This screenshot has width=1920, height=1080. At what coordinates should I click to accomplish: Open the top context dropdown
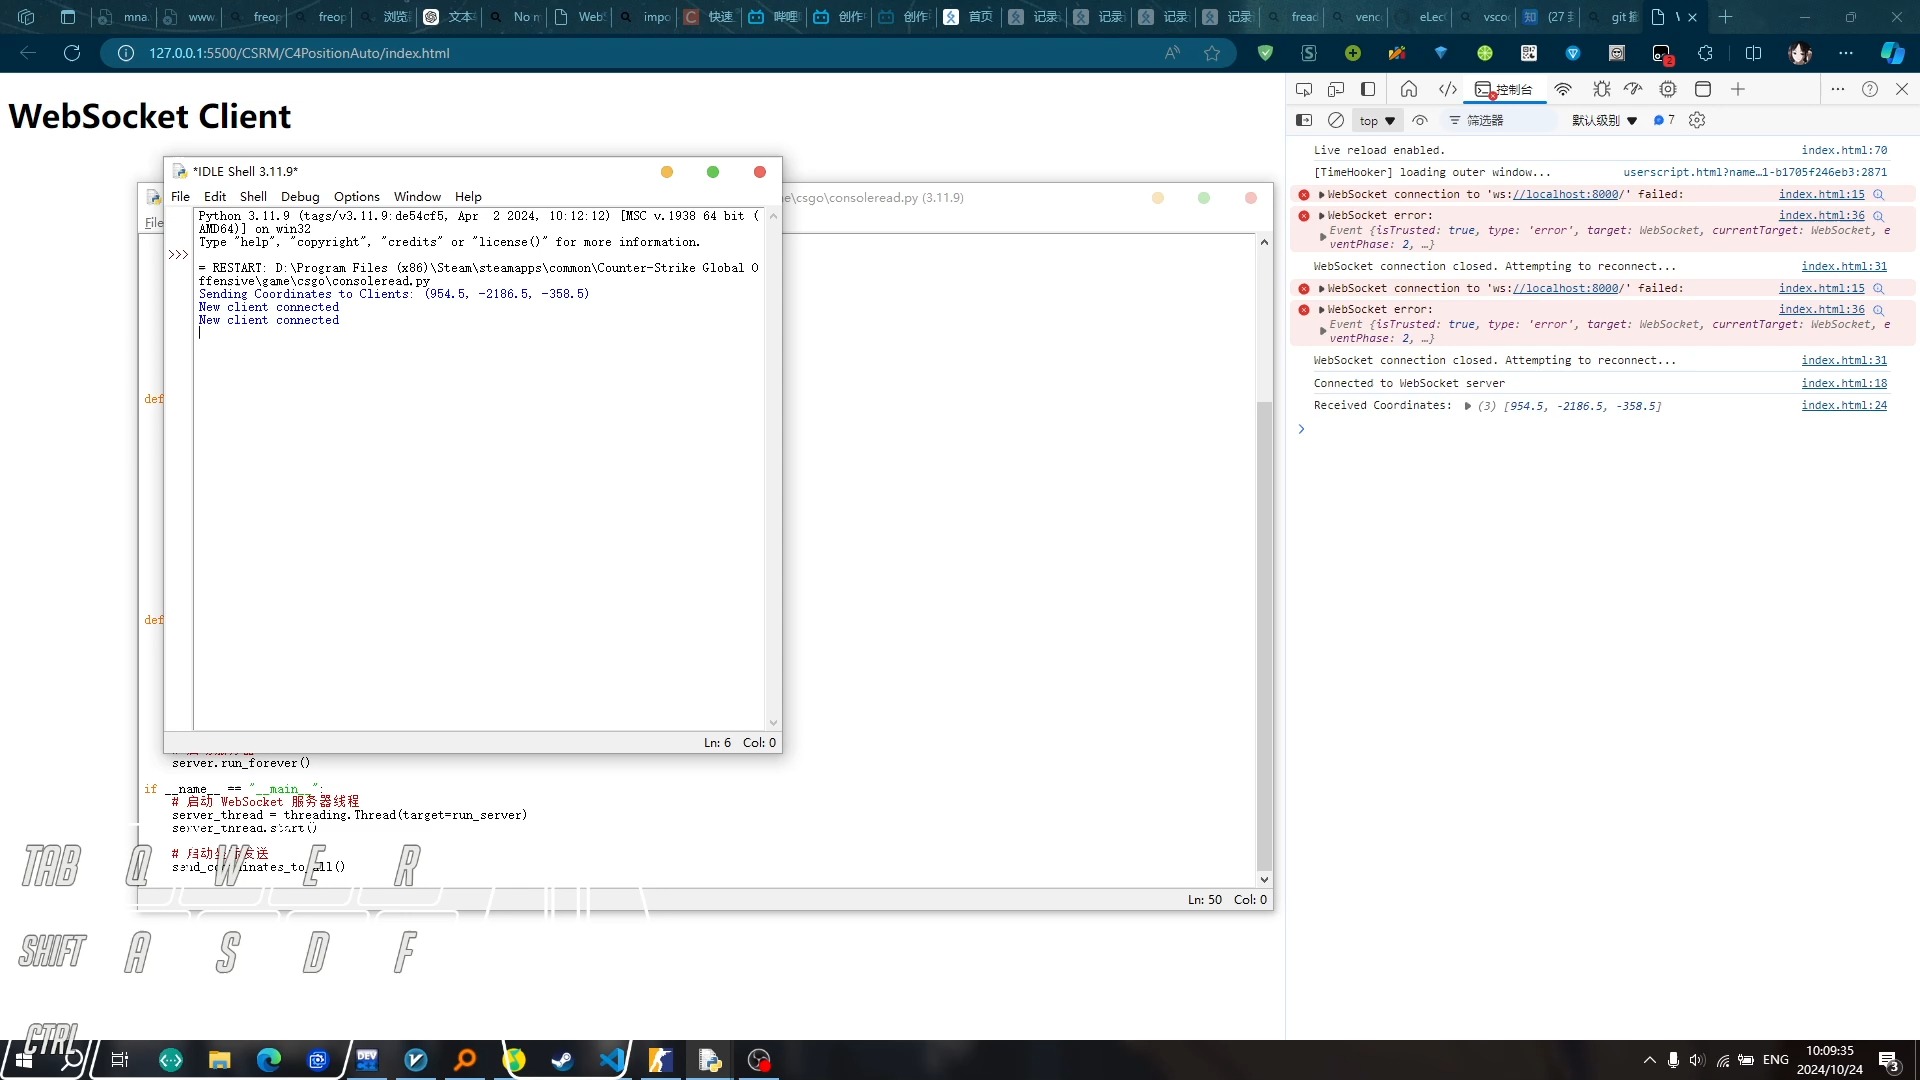tap(1376, 120)
